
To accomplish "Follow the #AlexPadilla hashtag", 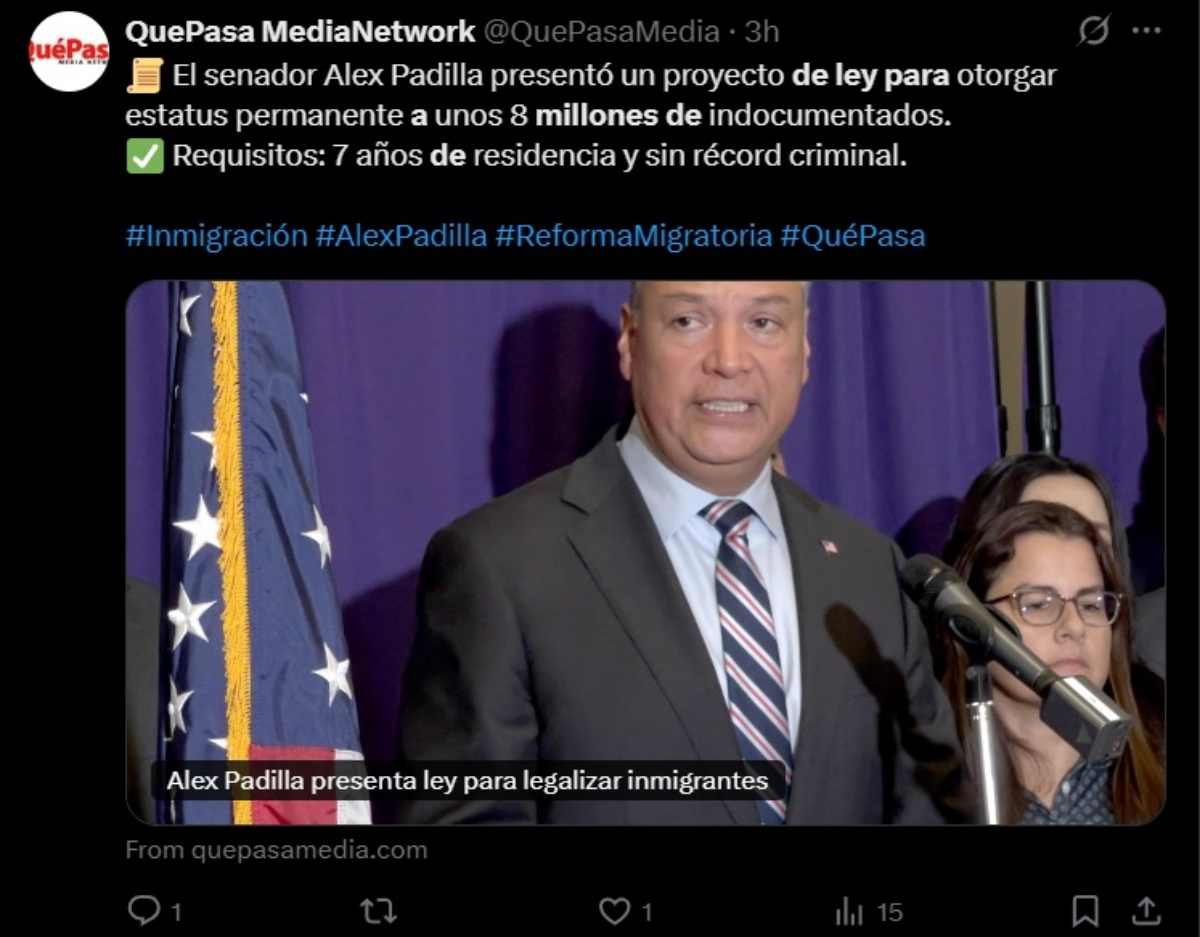I will click(x=401, y=236).
